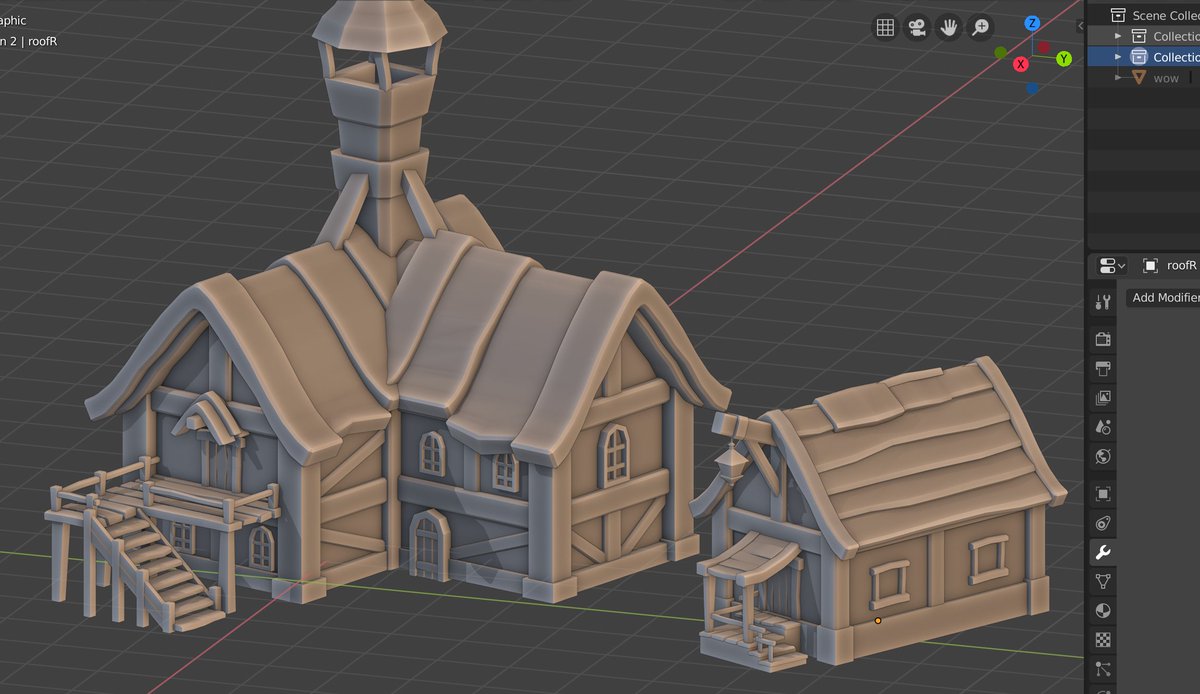Select the non-highlighted Collection row in outliner

pos(1143,36)
